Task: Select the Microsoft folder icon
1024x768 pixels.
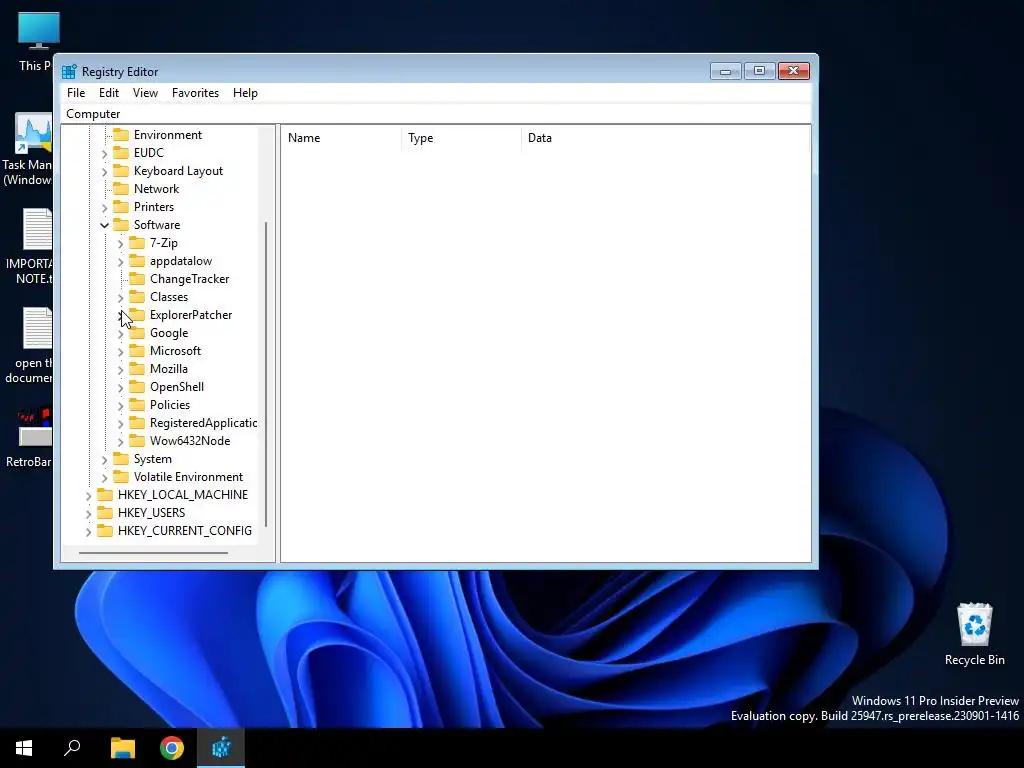Action: (x=137, y=351)
